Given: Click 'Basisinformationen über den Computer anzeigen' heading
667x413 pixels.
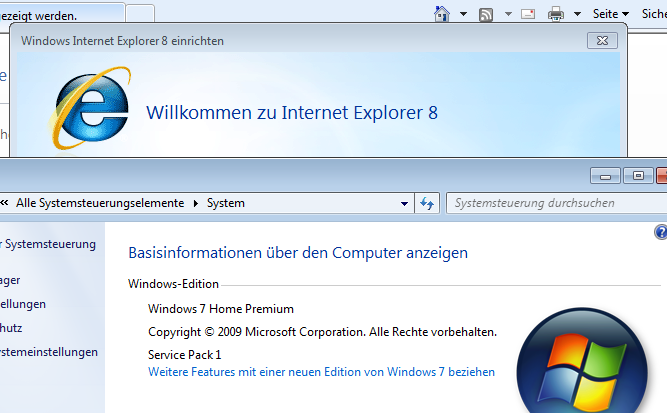Looking at the screenshot, I should pyautogui.click(x=298, y=253).
